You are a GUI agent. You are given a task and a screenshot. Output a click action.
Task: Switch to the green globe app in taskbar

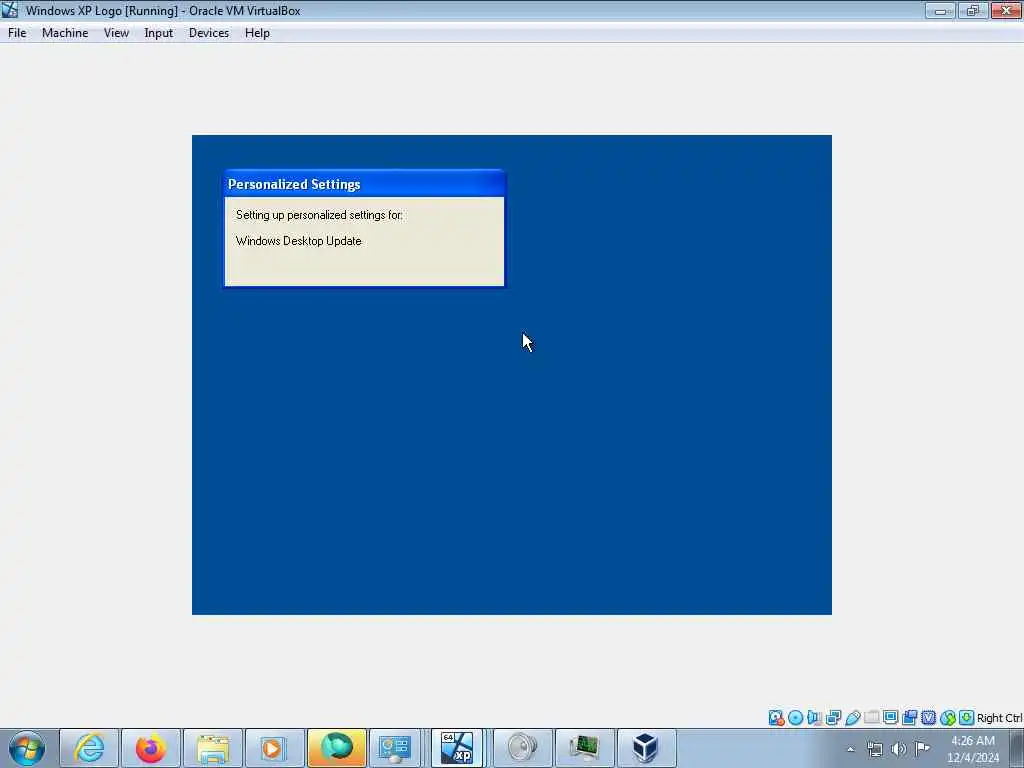[336, 748]
